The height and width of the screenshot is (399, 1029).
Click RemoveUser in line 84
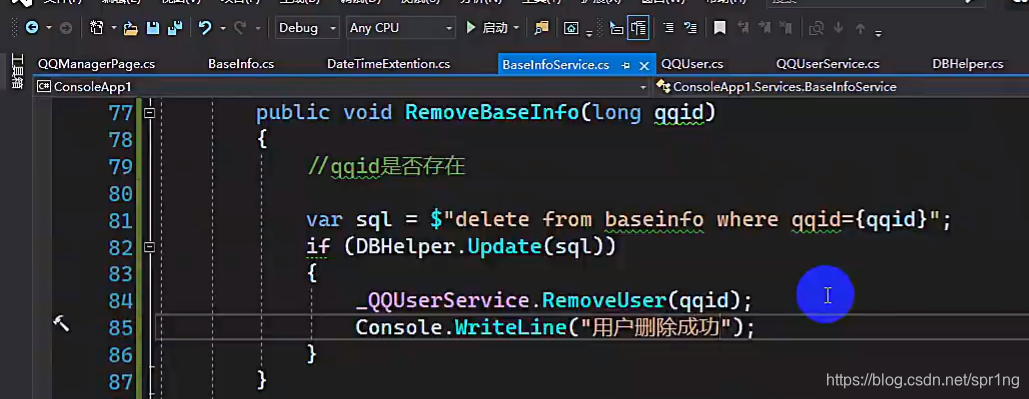pyautogui.click(x=604, y=301)
